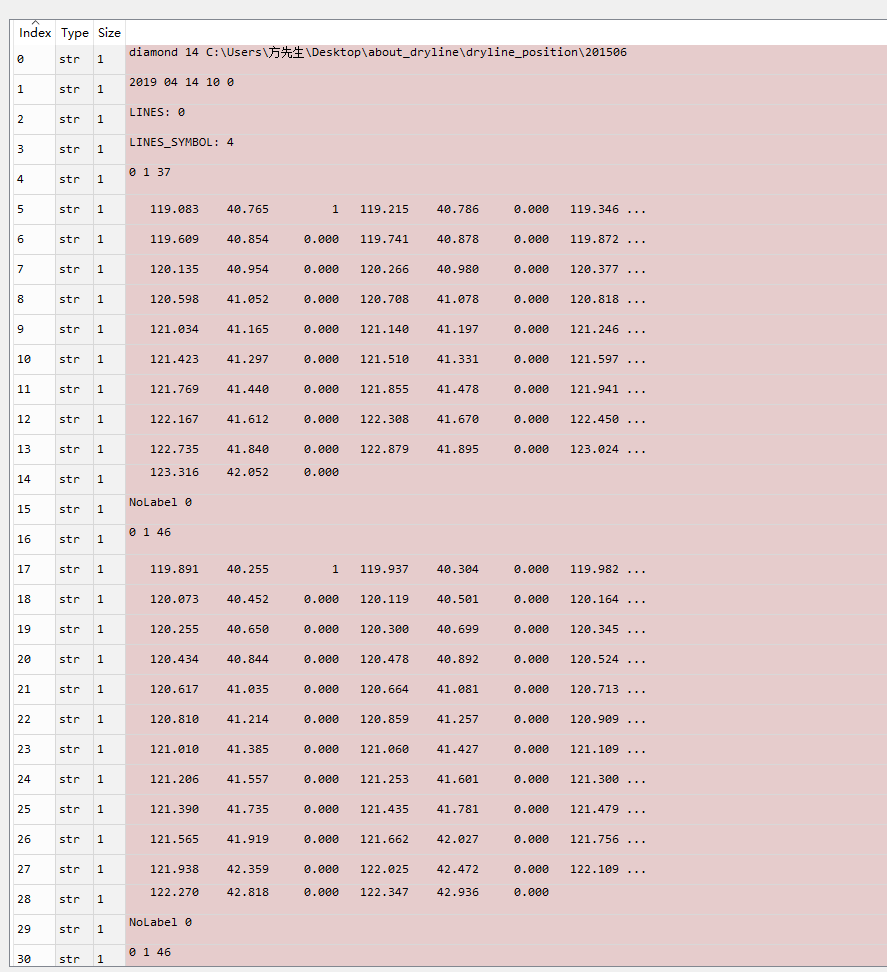Image resolution: width=887 pixels, height=972 pixels.
Task: Select the row value beginning 121.206
Action: [506, 779]
